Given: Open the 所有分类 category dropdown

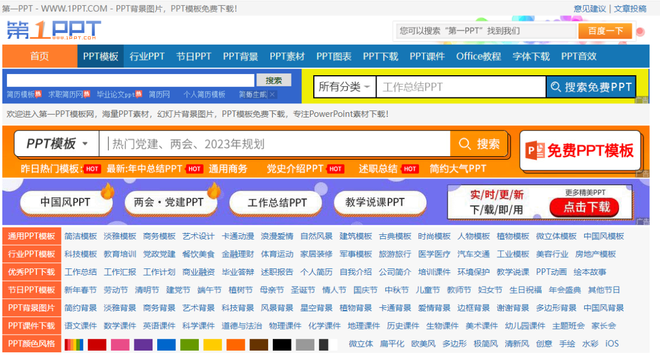Looking at the screenshot, I should tap(344, 87).
